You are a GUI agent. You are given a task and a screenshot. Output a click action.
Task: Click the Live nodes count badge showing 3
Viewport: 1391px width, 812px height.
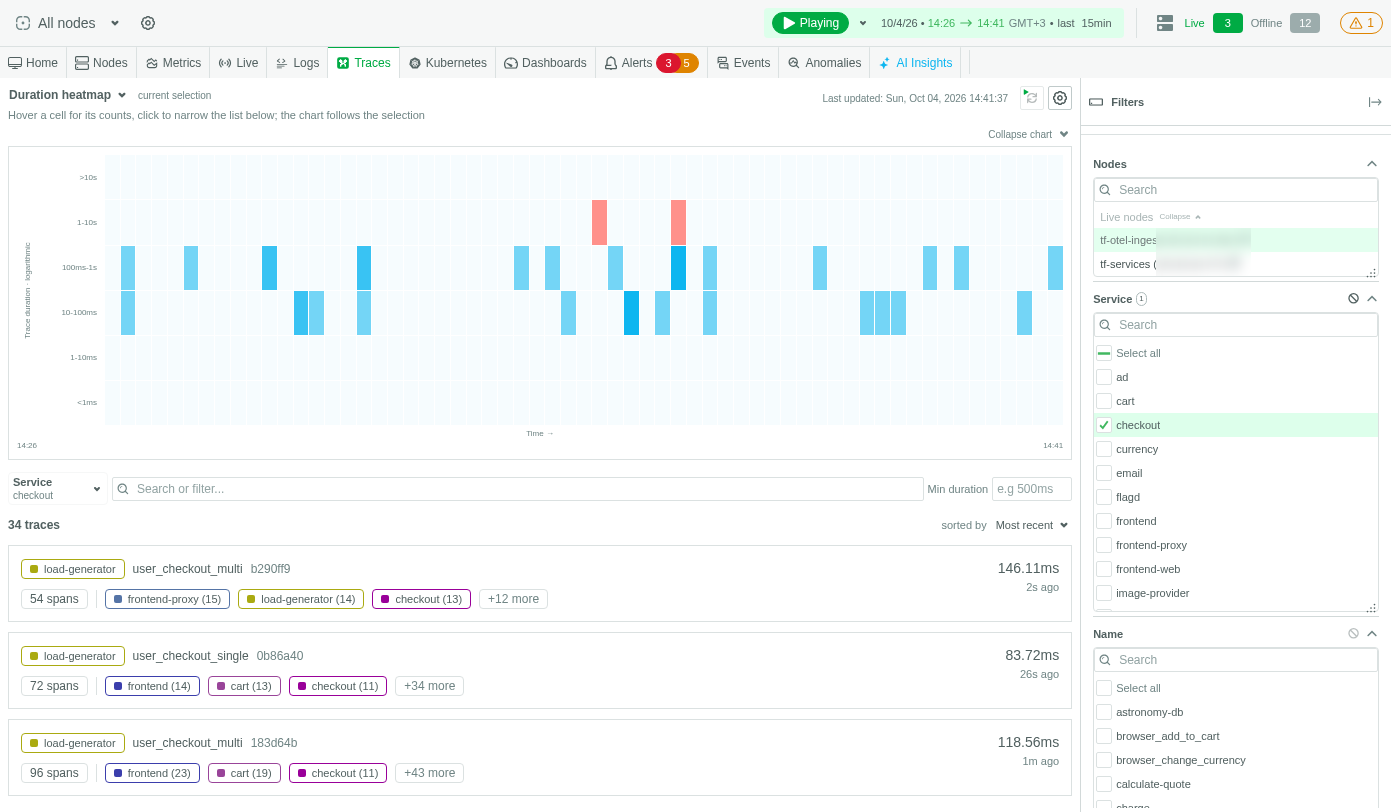(x=1228, y=23)
